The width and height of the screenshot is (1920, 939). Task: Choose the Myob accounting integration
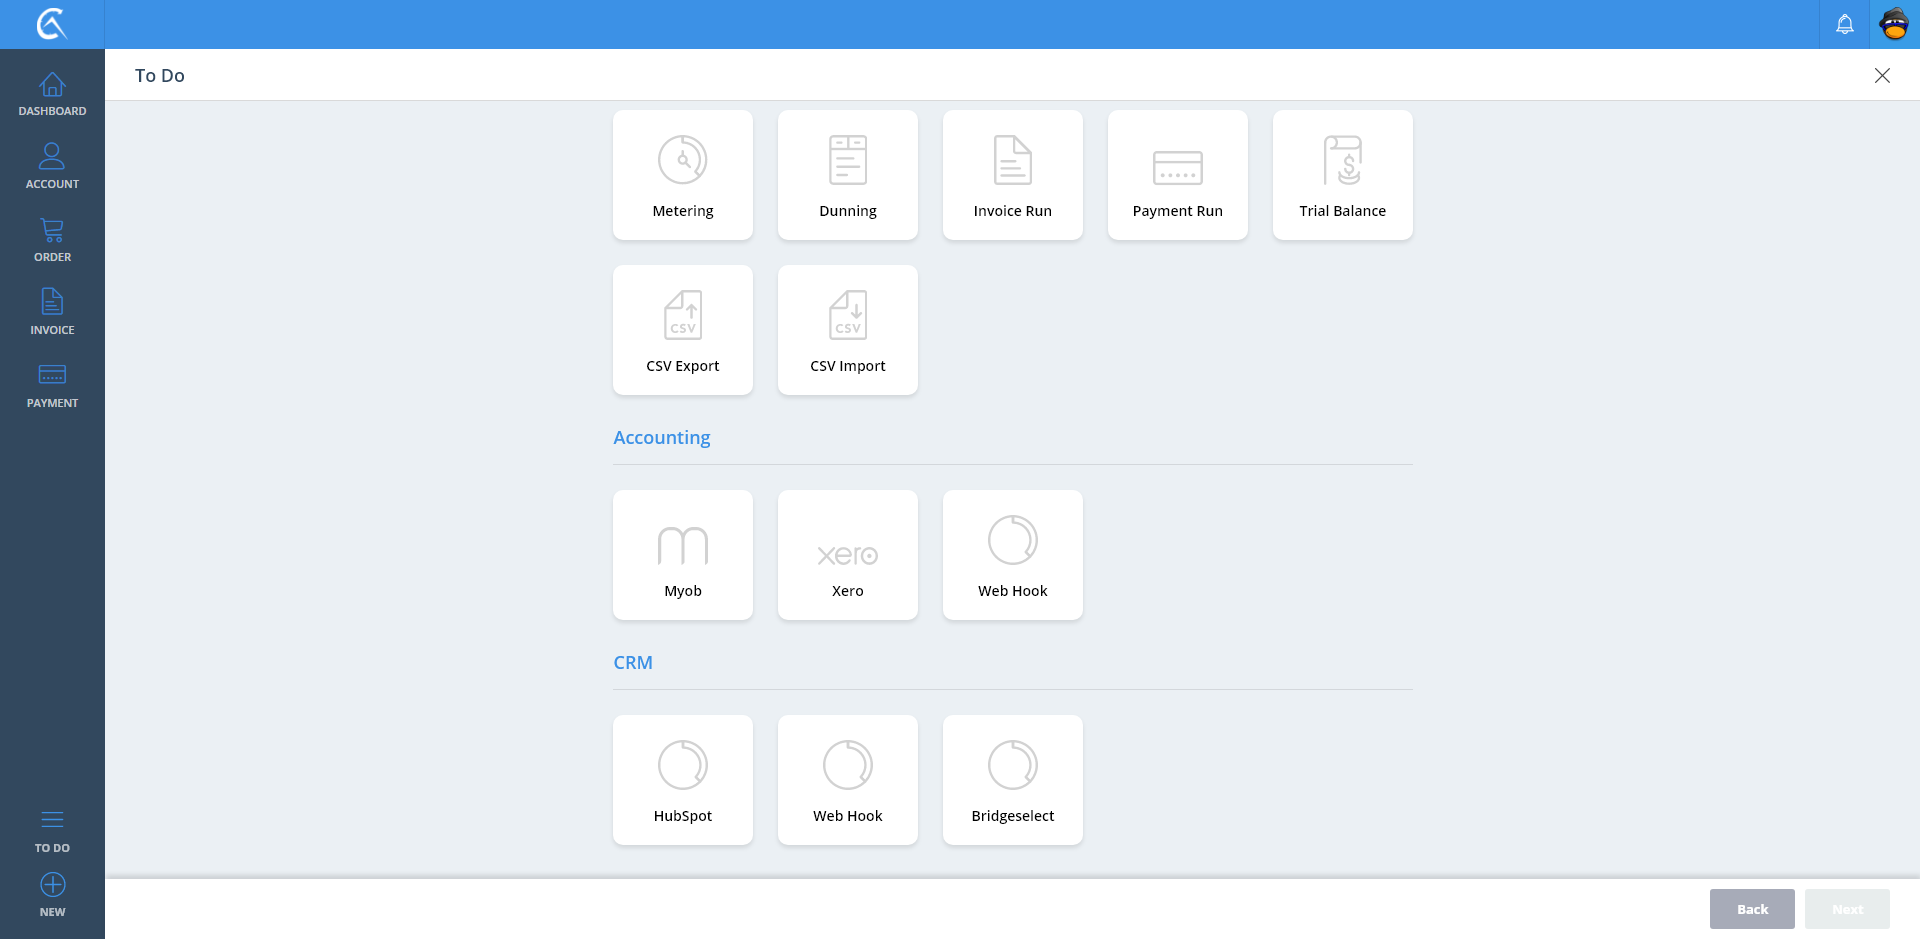pyautogui.click(x=682, y=555)
